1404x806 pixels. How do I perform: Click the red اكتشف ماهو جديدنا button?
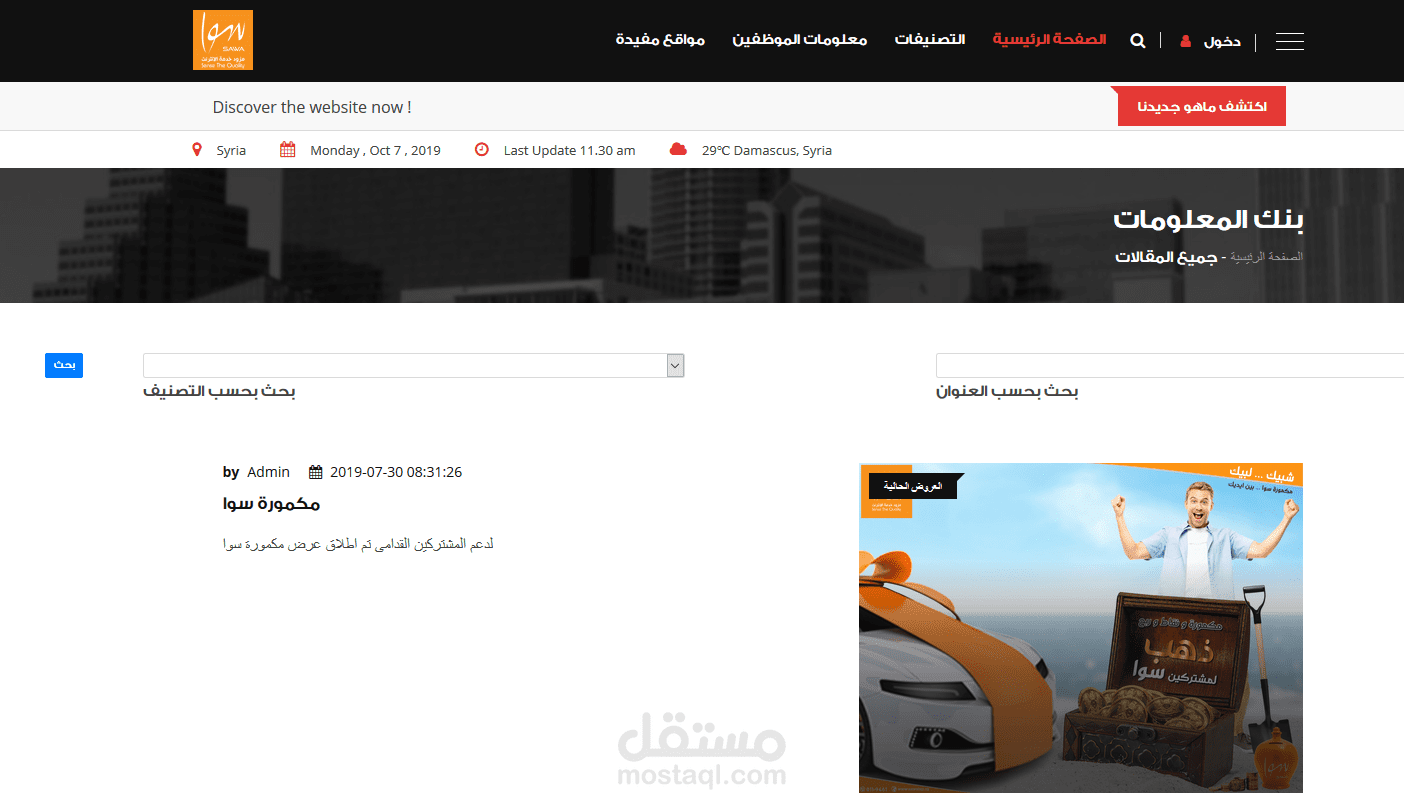[x=1202, y=106]
